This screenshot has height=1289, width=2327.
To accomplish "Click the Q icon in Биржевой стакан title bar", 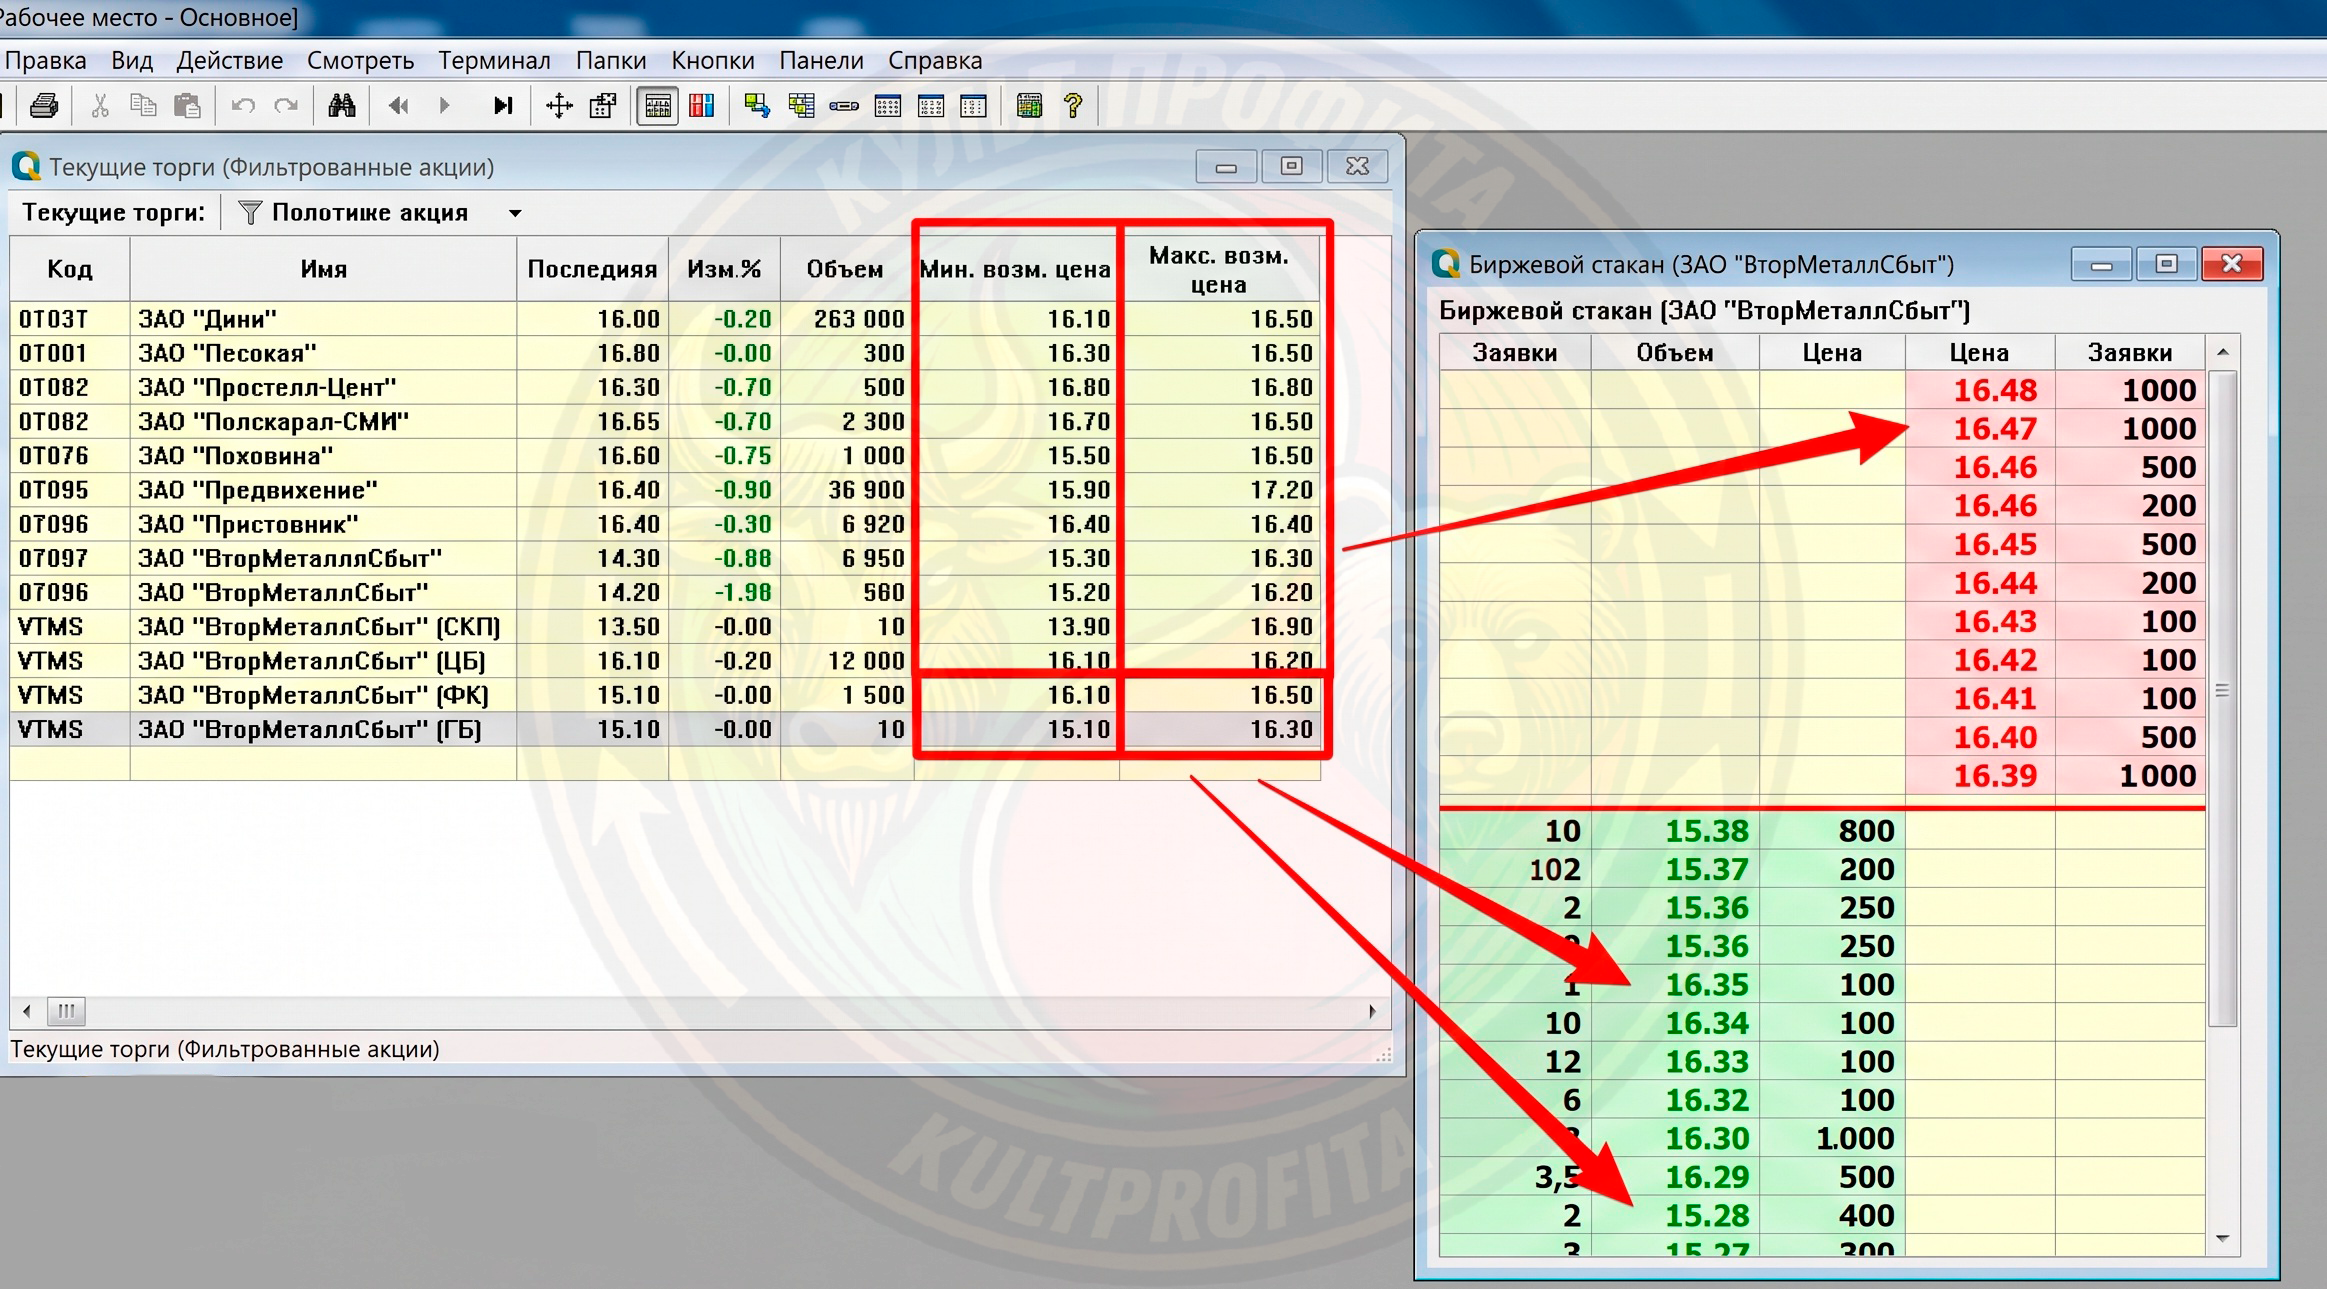I will (x=1446, y=264).
